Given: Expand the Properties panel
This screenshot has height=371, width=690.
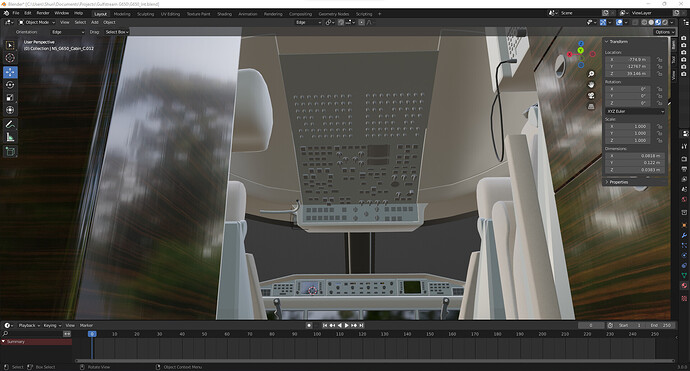Looking at the screenshot, I should click(617, 182).
